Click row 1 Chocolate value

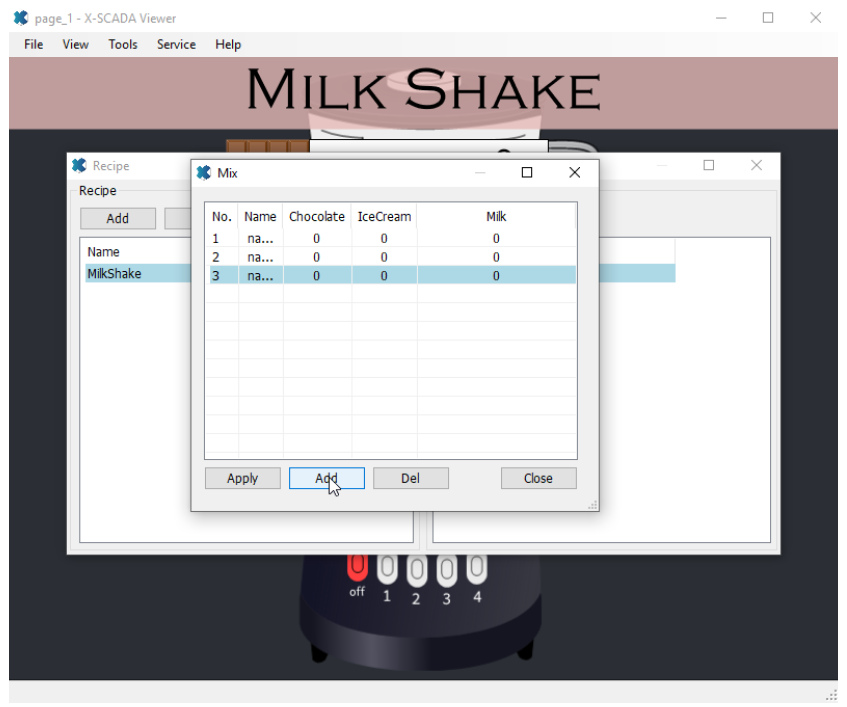pyautogui.click(x=317, y=238)
